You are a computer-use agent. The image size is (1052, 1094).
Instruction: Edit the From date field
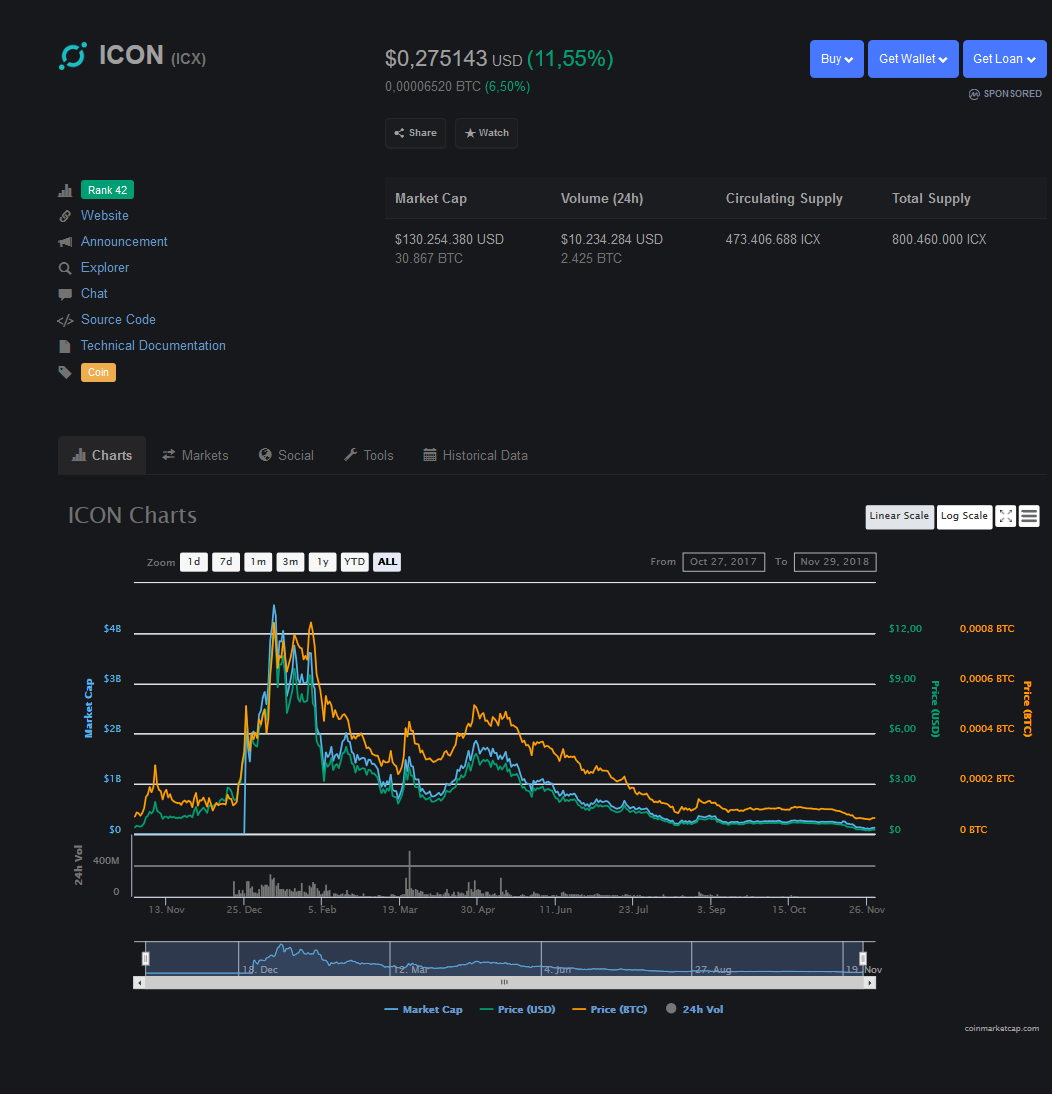click(723, 562)
